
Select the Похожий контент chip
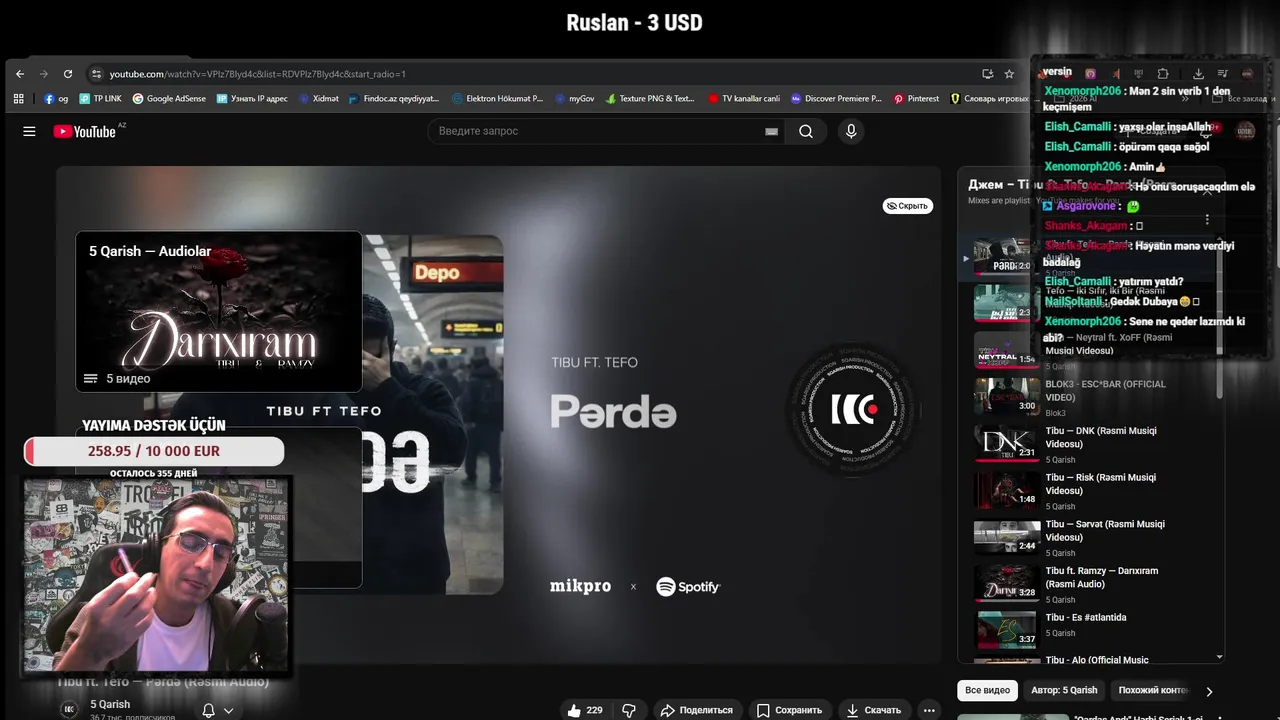(1152, 691)
